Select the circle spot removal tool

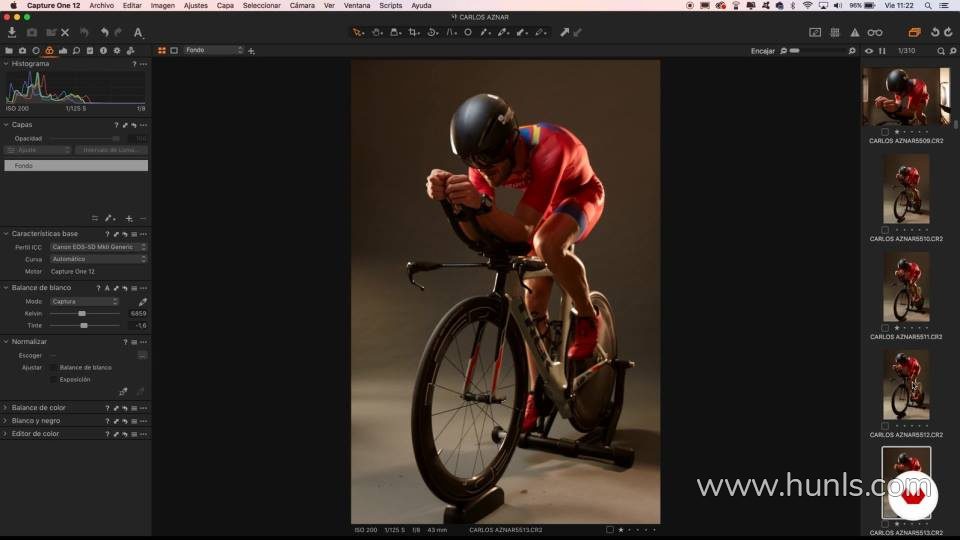coord(468,32)
